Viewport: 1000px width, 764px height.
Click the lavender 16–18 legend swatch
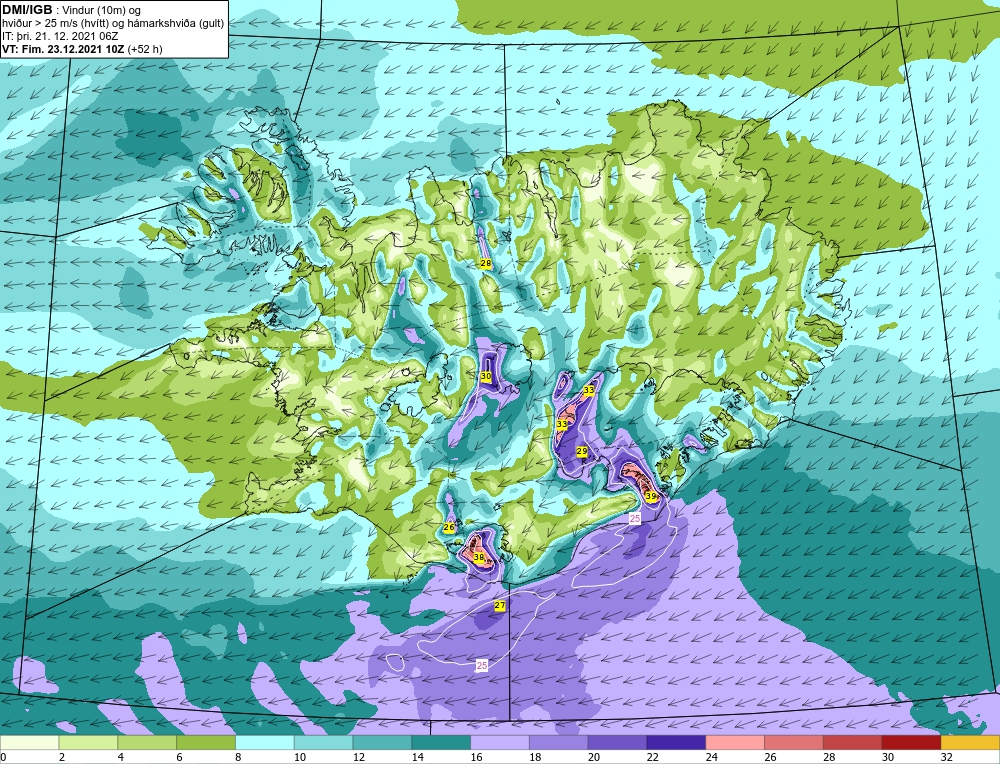(500, 743)
